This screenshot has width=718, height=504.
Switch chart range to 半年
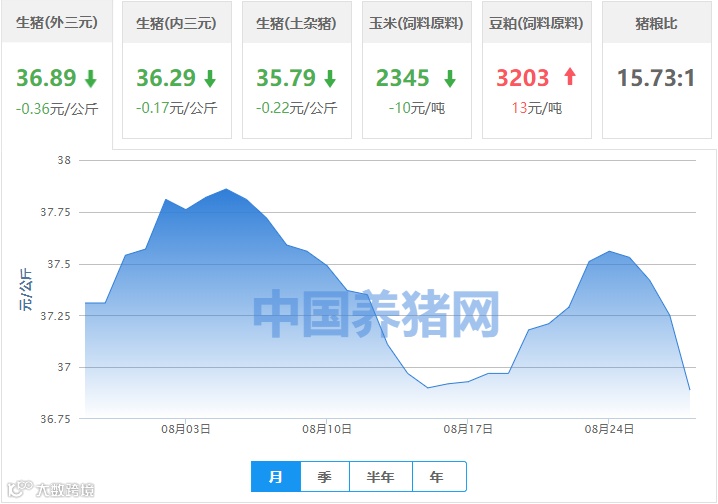click(381, 477)
